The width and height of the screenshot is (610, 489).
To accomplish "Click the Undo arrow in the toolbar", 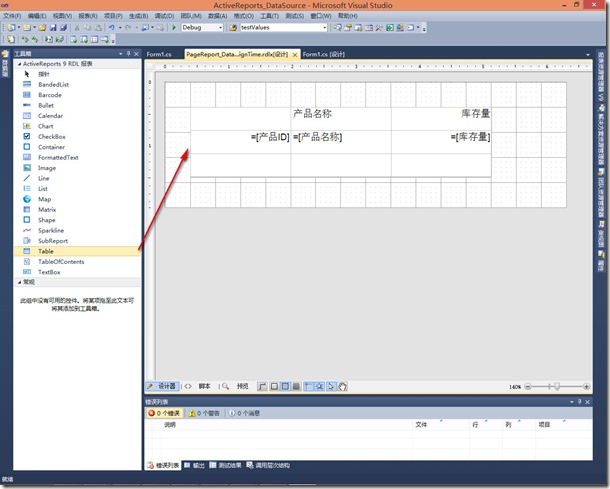I will tap(112, 28).
